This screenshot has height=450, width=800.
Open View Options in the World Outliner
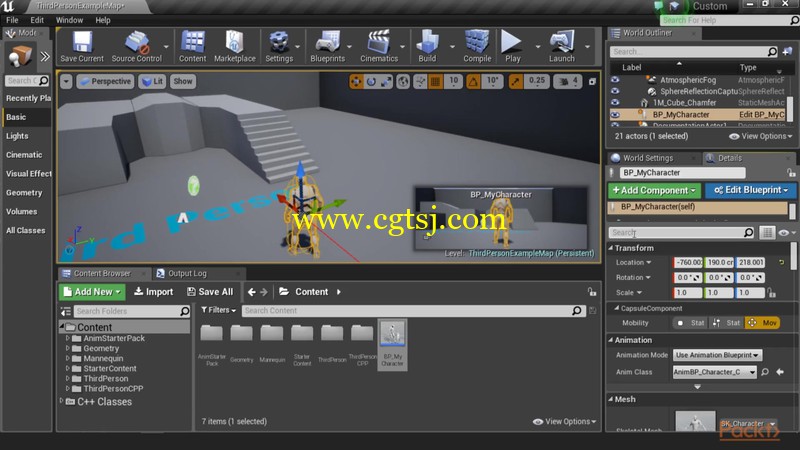[x=761, y=136]
